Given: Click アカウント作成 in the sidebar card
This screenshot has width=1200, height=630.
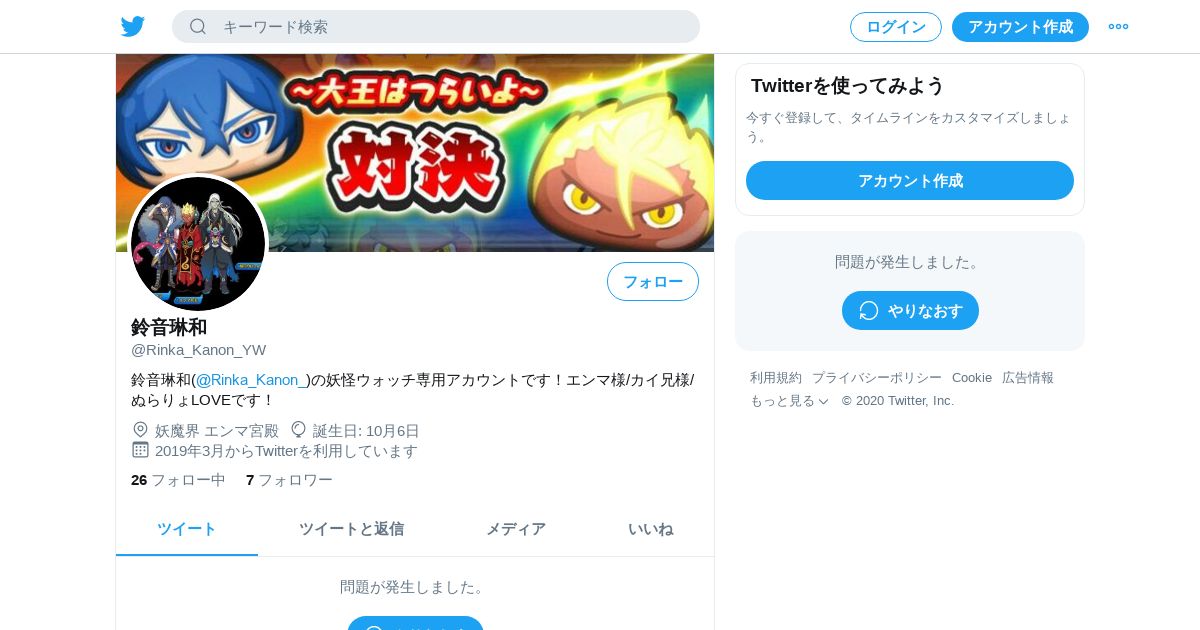Looking at the screenshot, I should (910, 181).
